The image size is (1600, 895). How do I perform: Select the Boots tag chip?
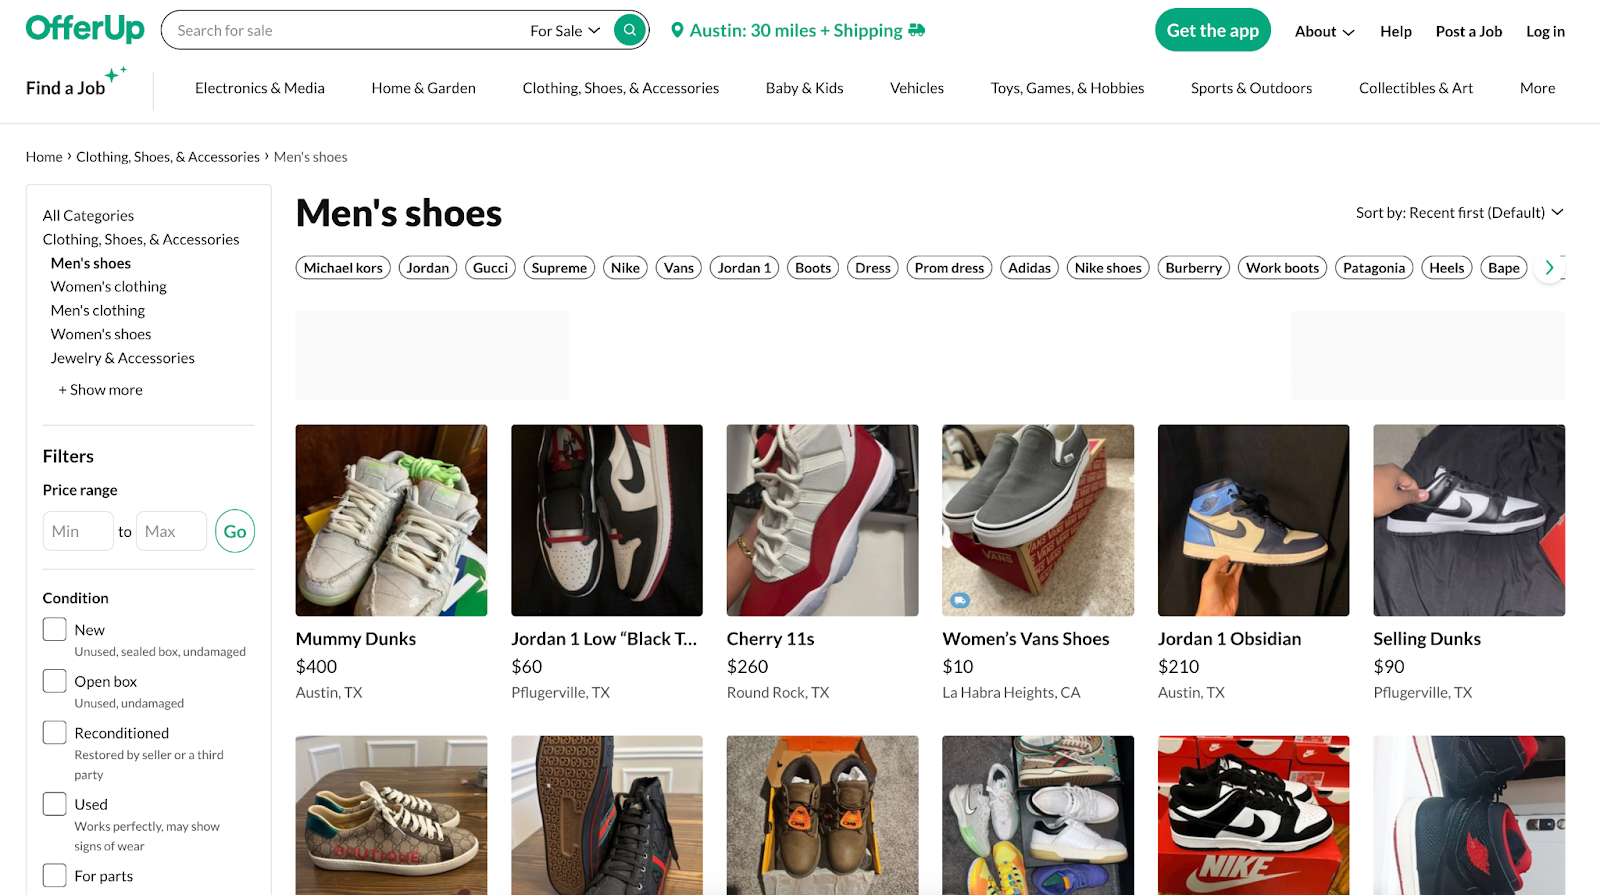(813, 267)
